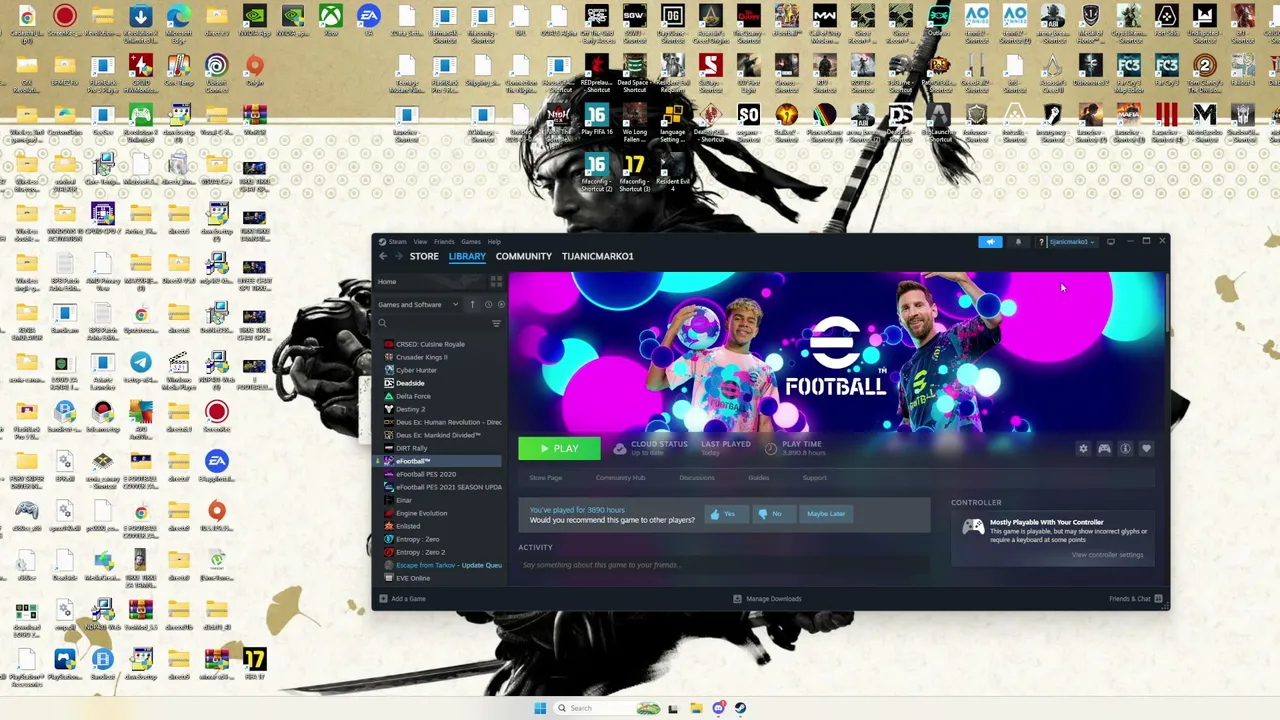Open the View menu in Steam
The width and height of the screenshot is (1280, 720).
420,242
